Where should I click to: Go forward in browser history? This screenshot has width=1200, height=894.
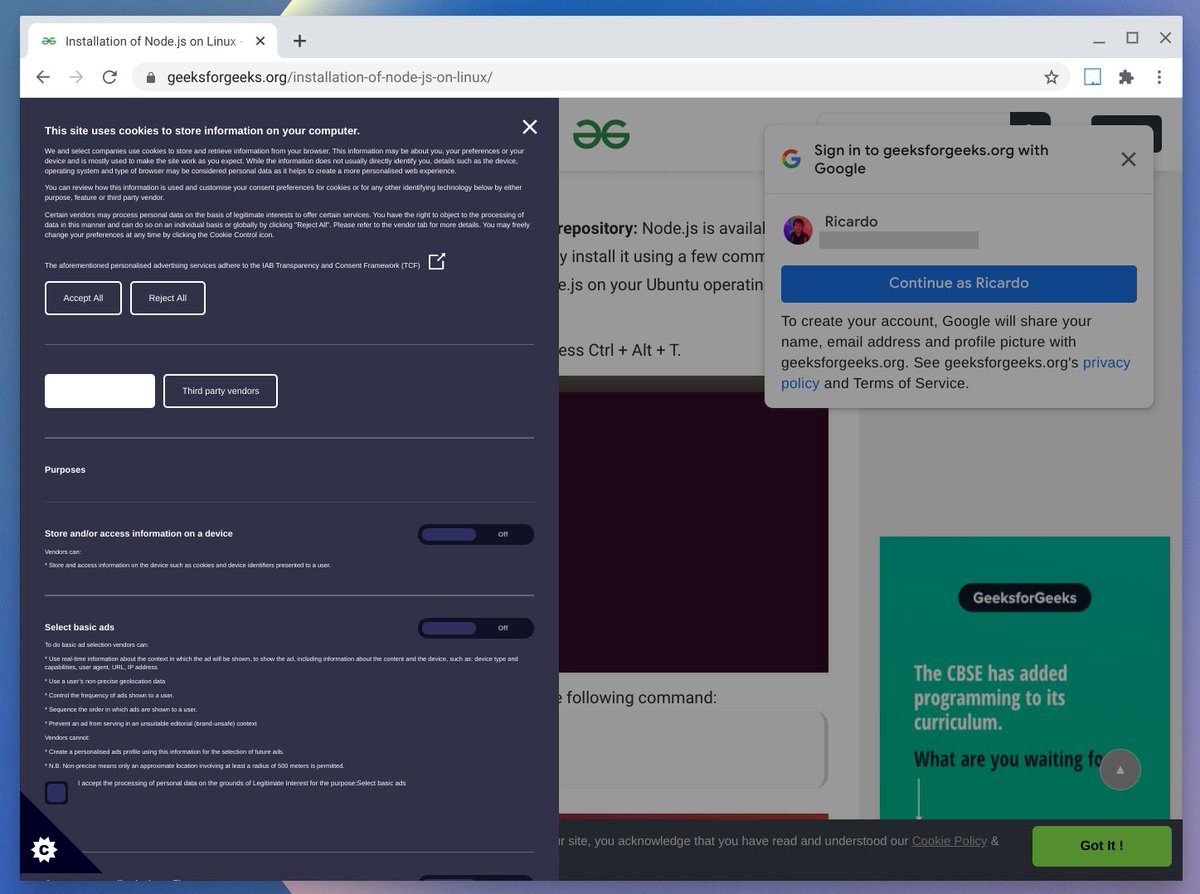pyautogui.click(x=76, y=77)
